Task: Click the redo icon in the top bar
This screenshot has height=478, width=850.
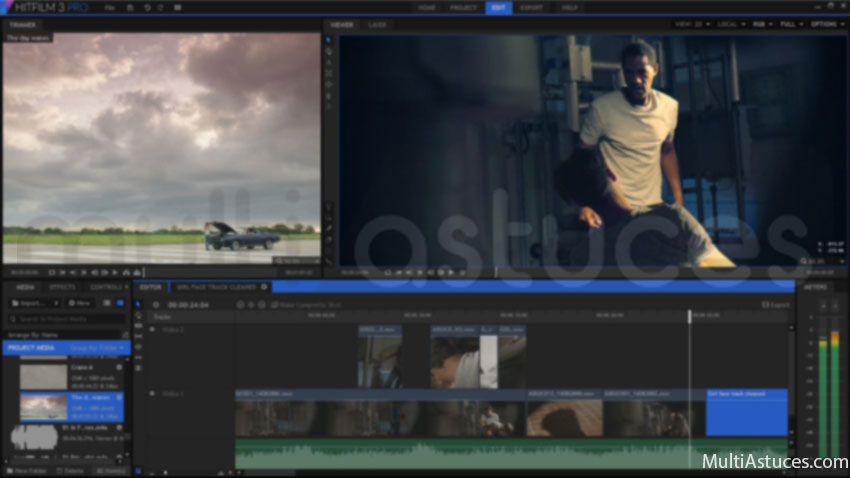Action: coord(162,7)
